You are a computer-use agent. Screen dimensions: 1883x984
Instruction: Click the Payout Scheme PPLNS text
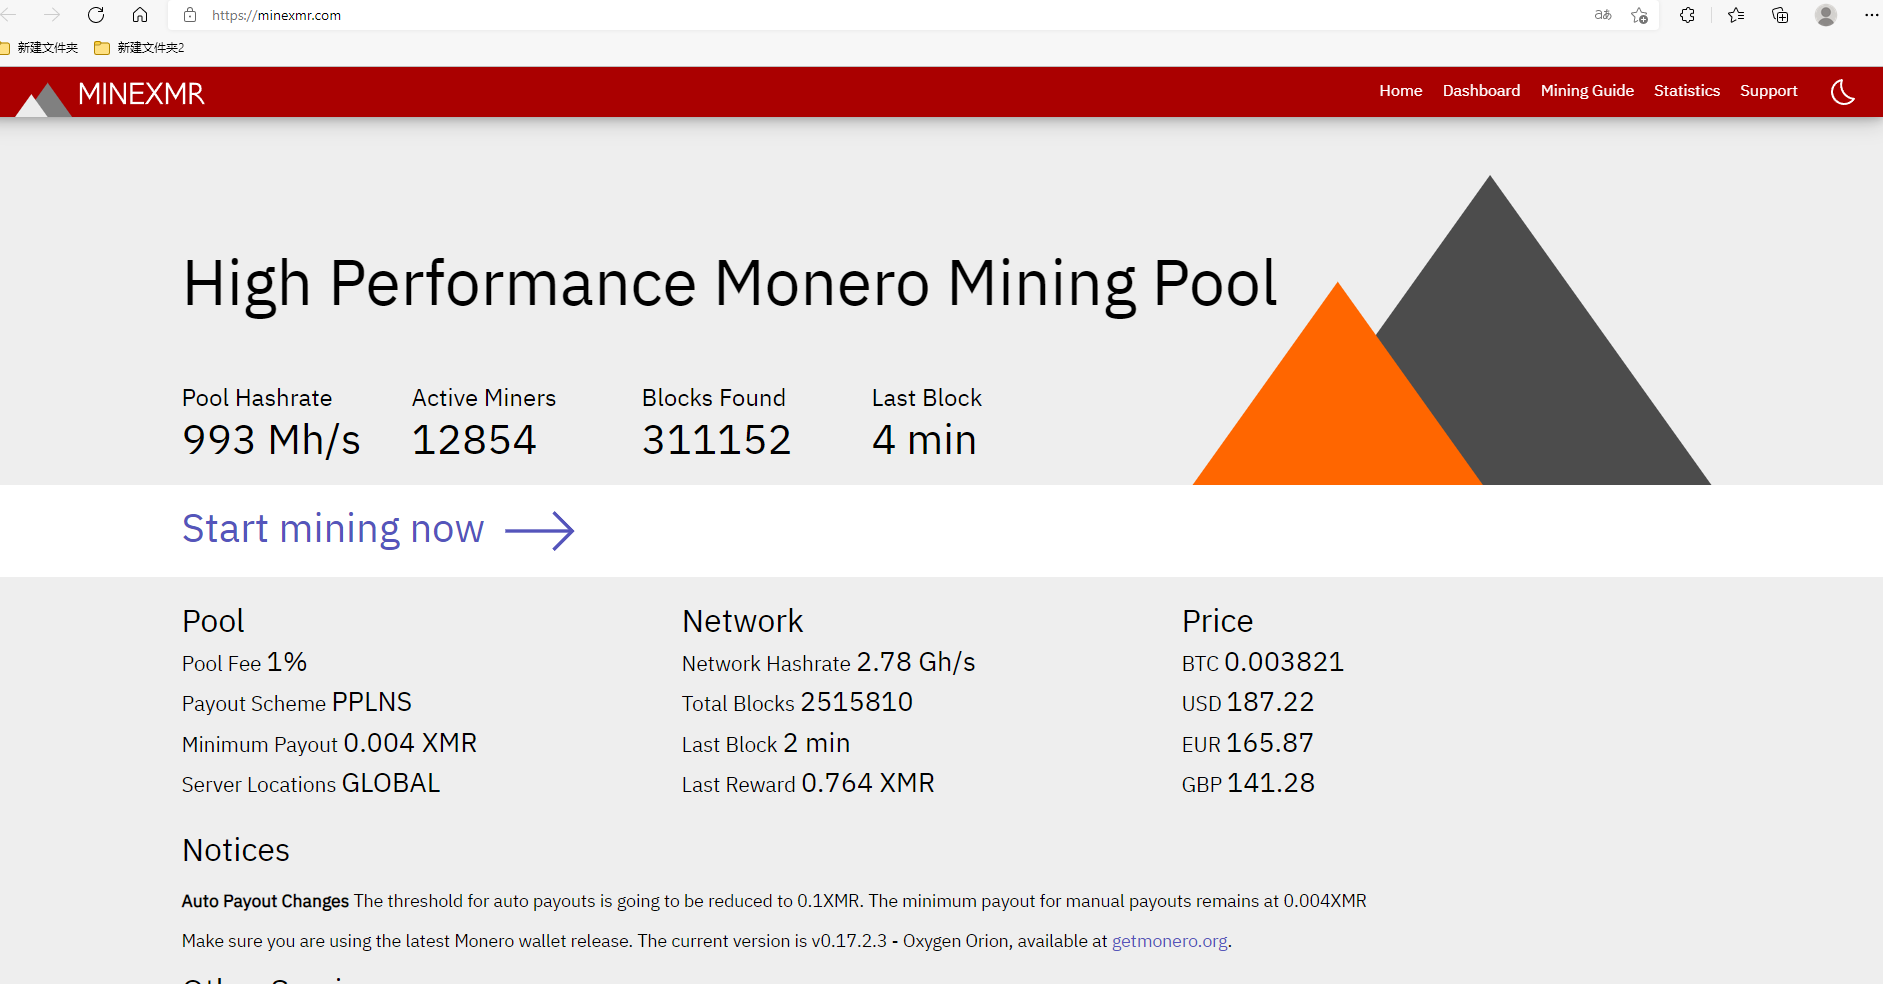pyautogui.click(x=297, y=703)
